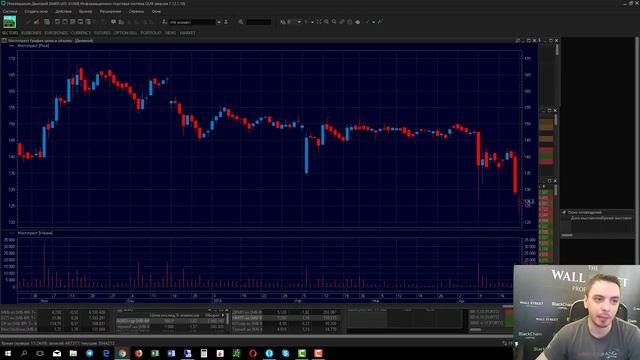Click the chat message toolbar icon

(113, 22)
